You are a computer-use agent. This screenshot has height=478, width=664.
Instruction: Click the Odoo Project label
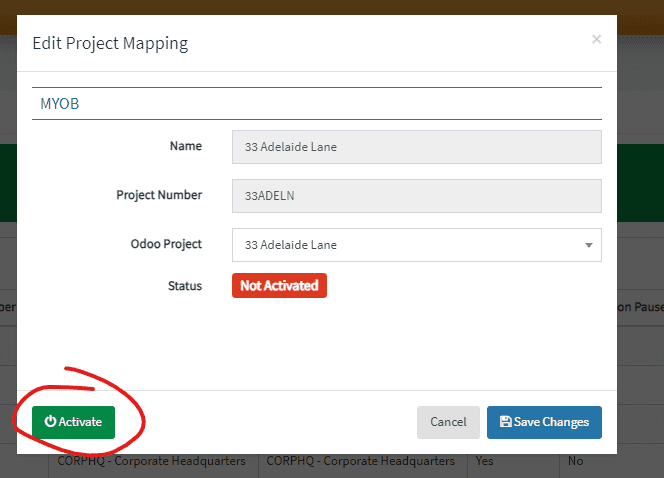[166, 244]
